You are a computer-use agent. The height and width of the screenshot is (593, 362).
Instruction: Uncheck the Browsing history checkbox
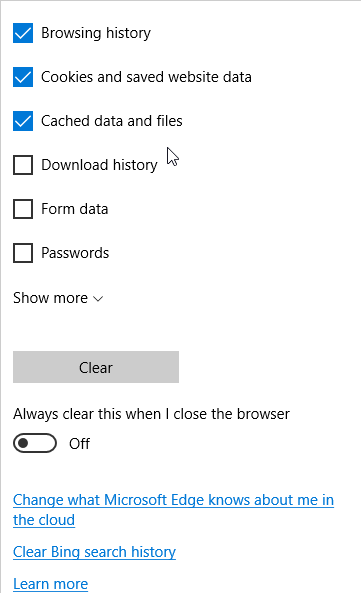[23, 33]
